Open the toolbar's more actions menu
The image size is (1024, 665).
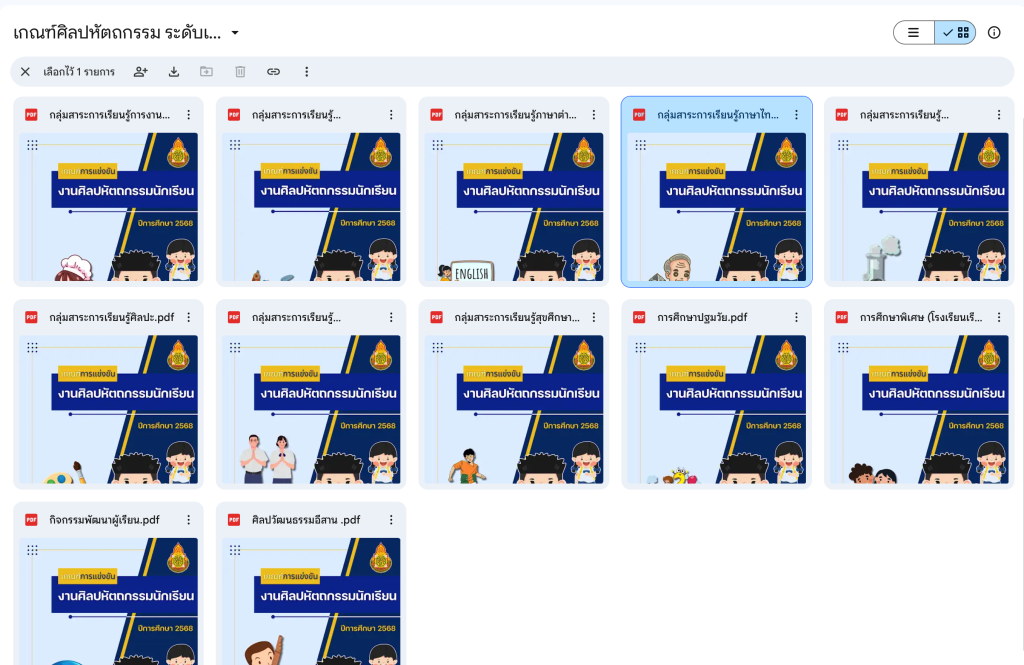tap(307, 72)
